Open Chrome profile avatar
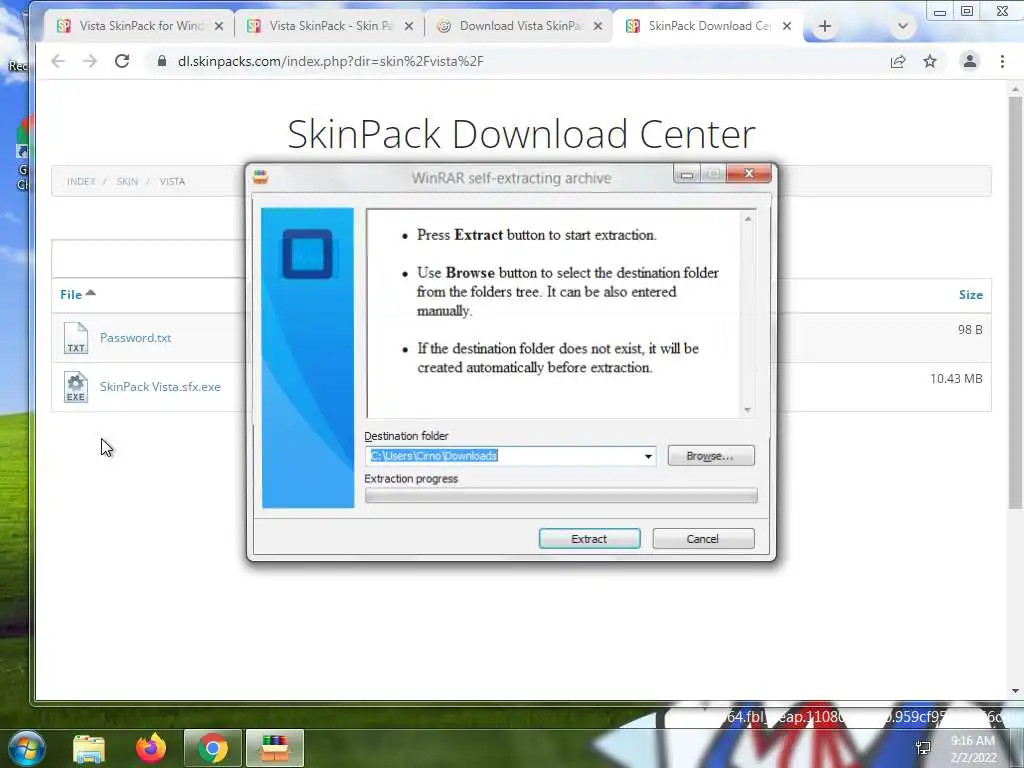Screen dimensions: 1024x768 click(970, 61)
